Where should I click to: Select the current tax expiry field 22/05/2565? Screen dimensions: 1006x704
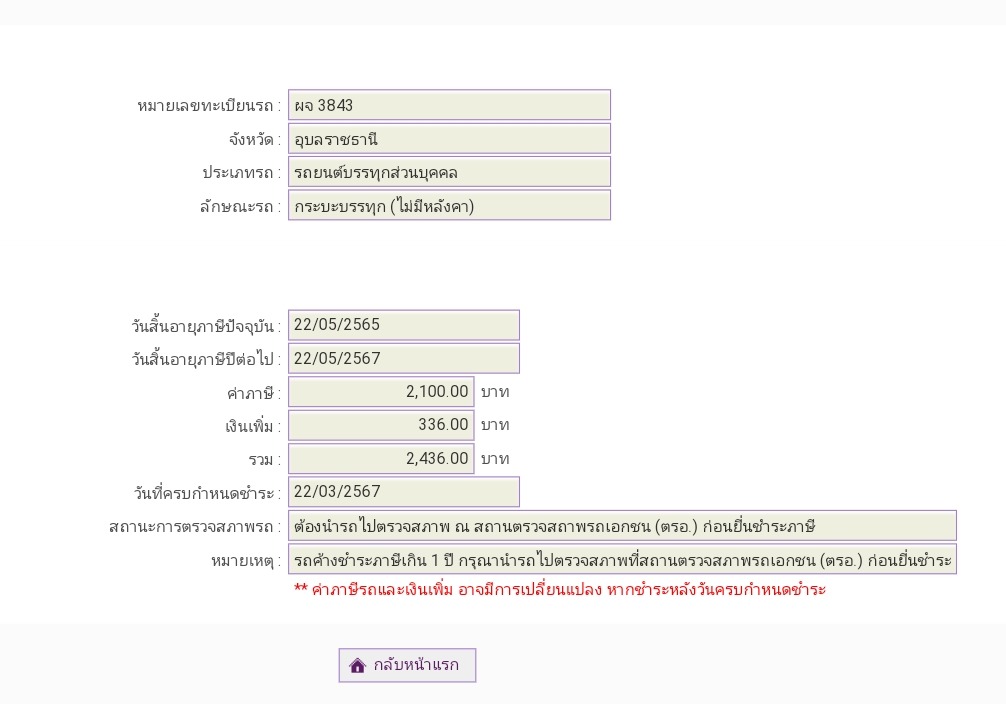pyautogui.click(x=404, y=325)
